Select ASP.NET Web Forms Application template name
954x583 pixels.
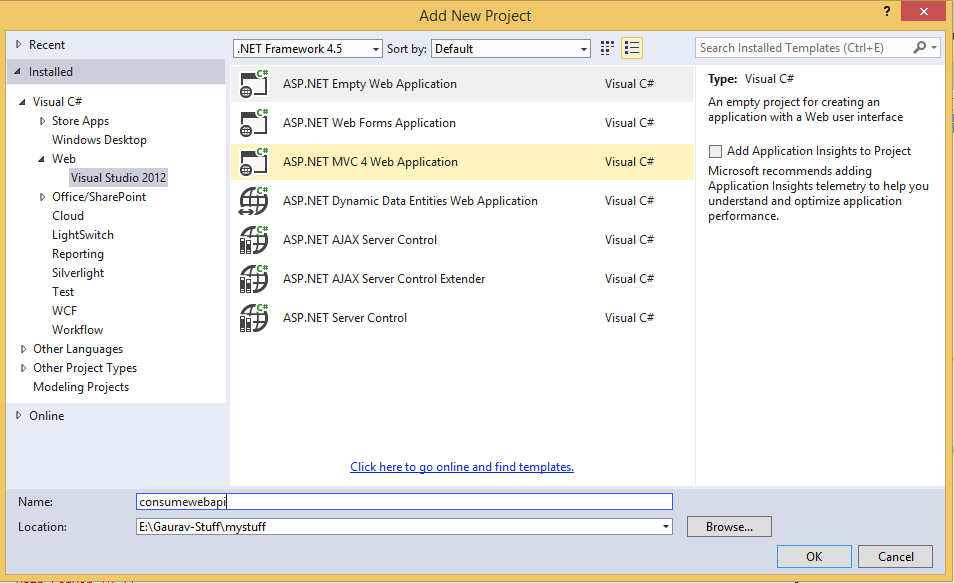point(369,123)
